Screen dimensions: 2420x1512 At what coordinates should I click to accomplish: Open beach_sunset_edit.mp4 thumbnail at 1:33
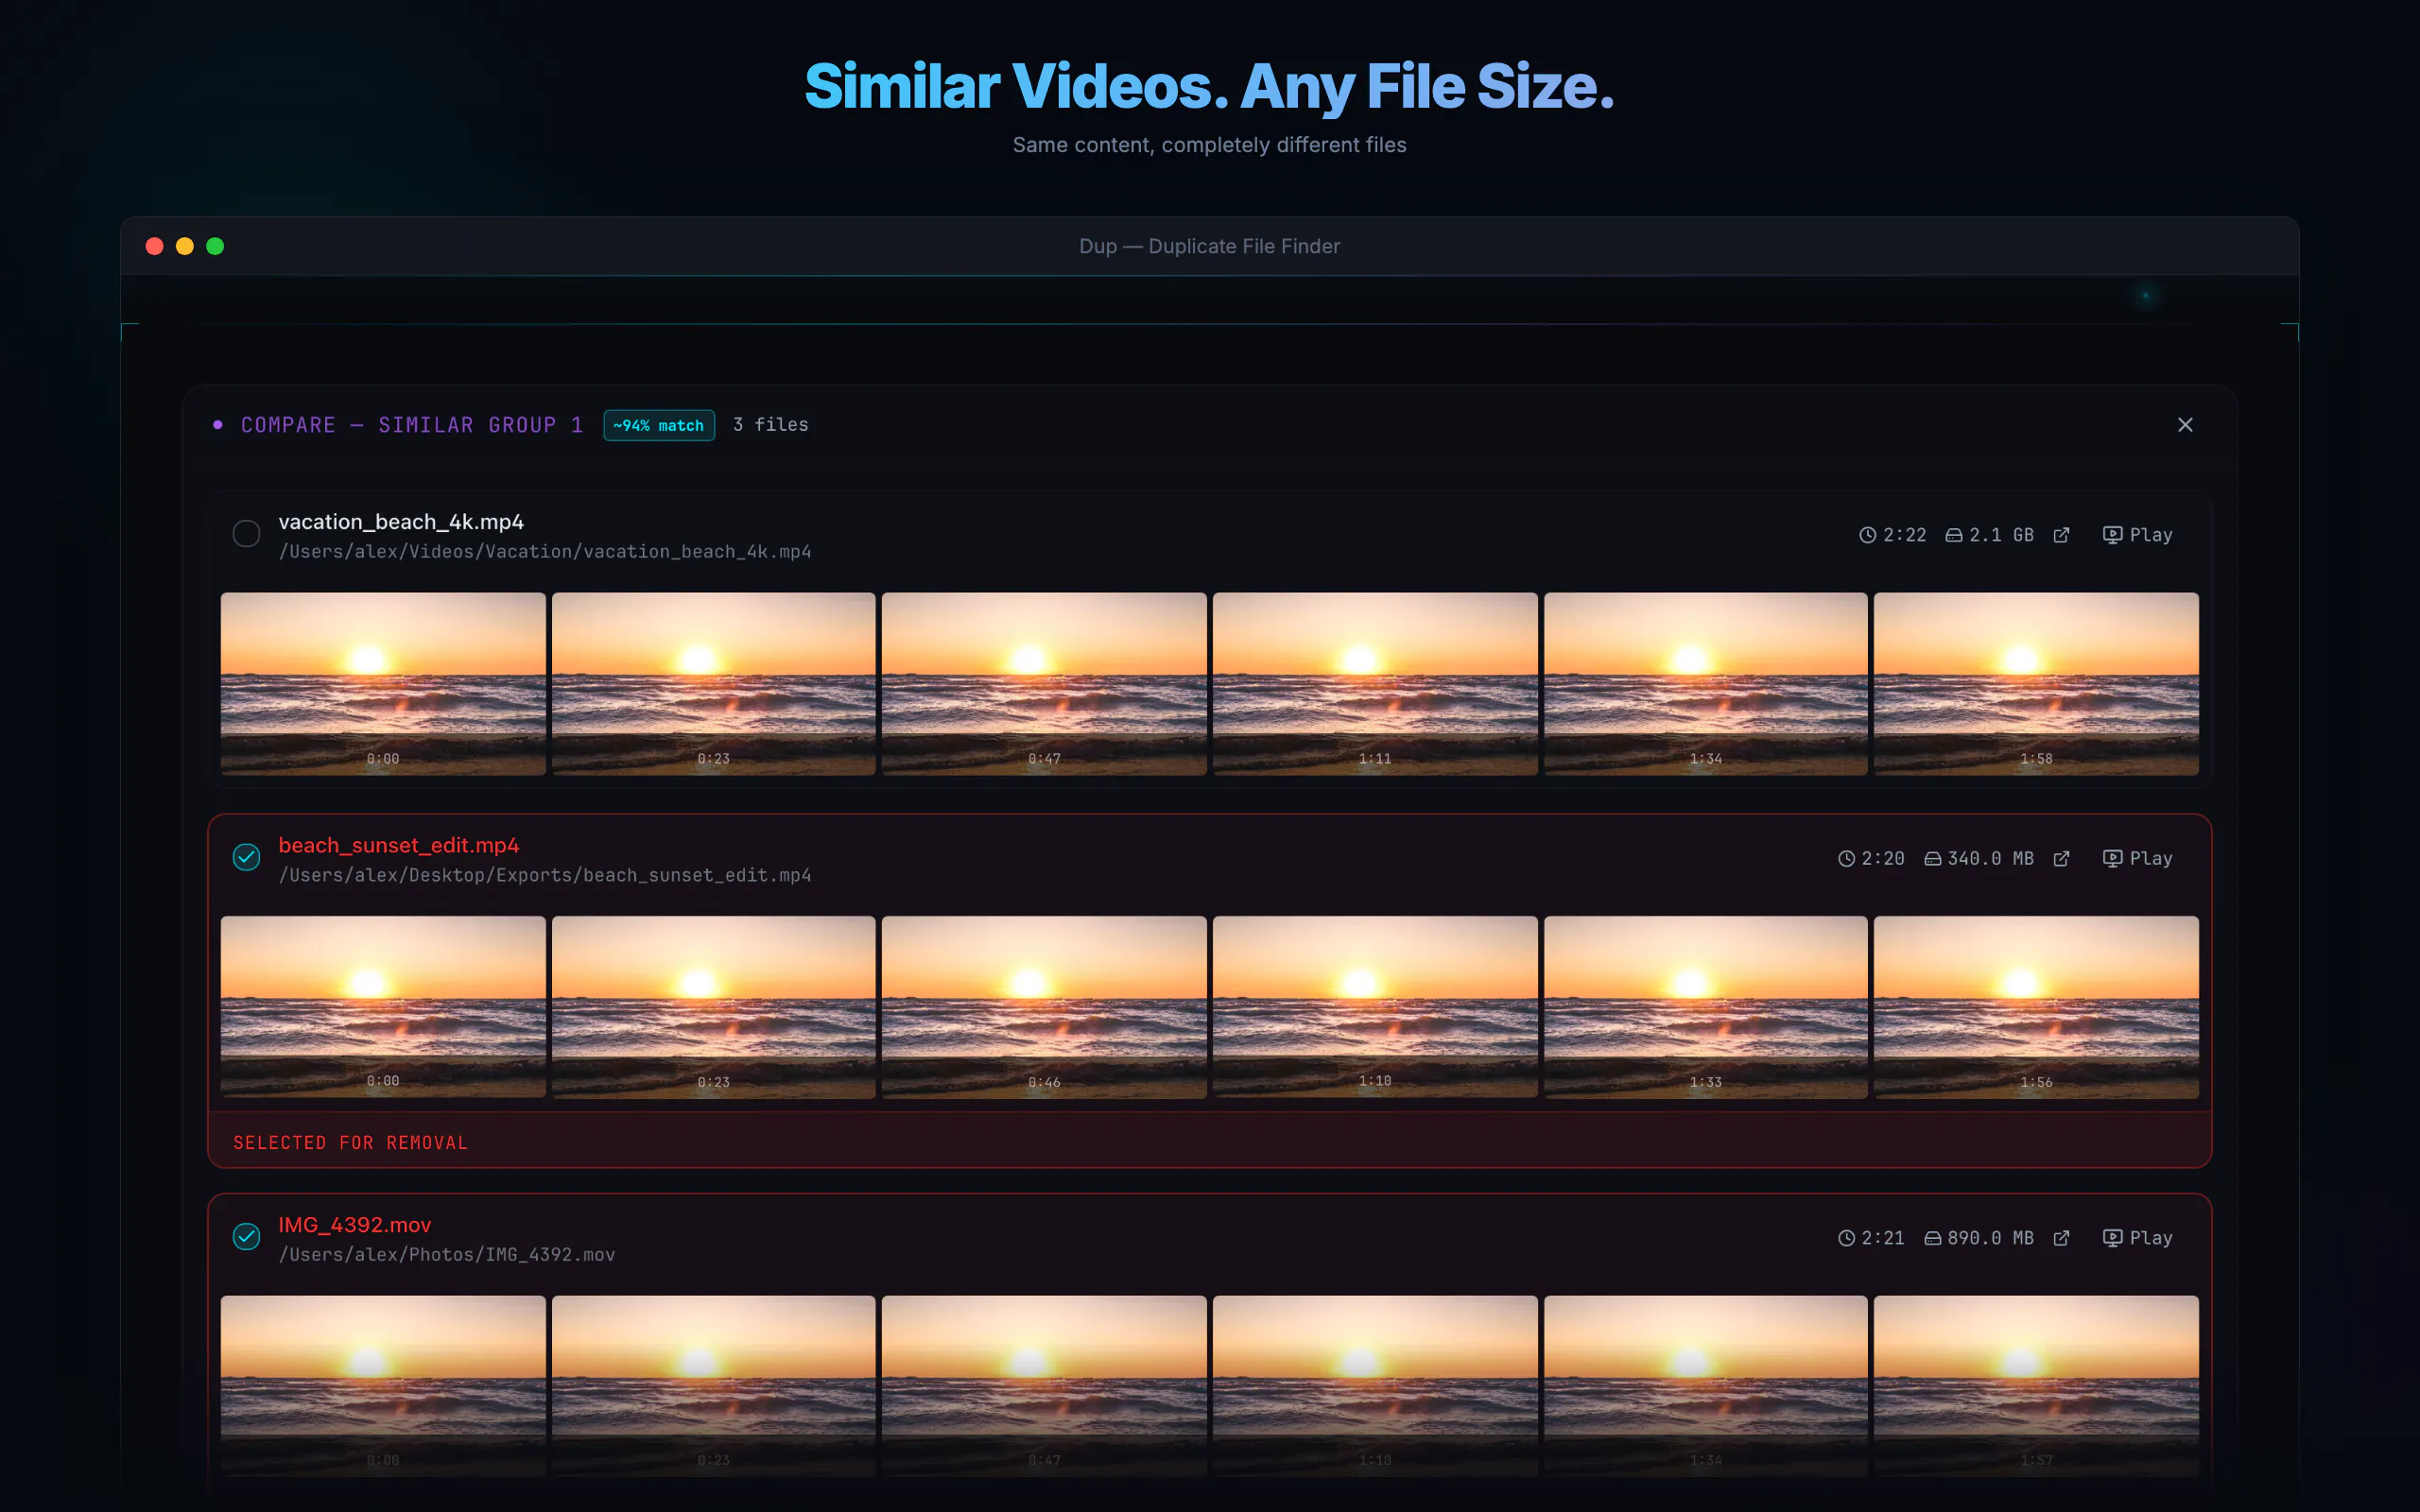[1706, 1007]
